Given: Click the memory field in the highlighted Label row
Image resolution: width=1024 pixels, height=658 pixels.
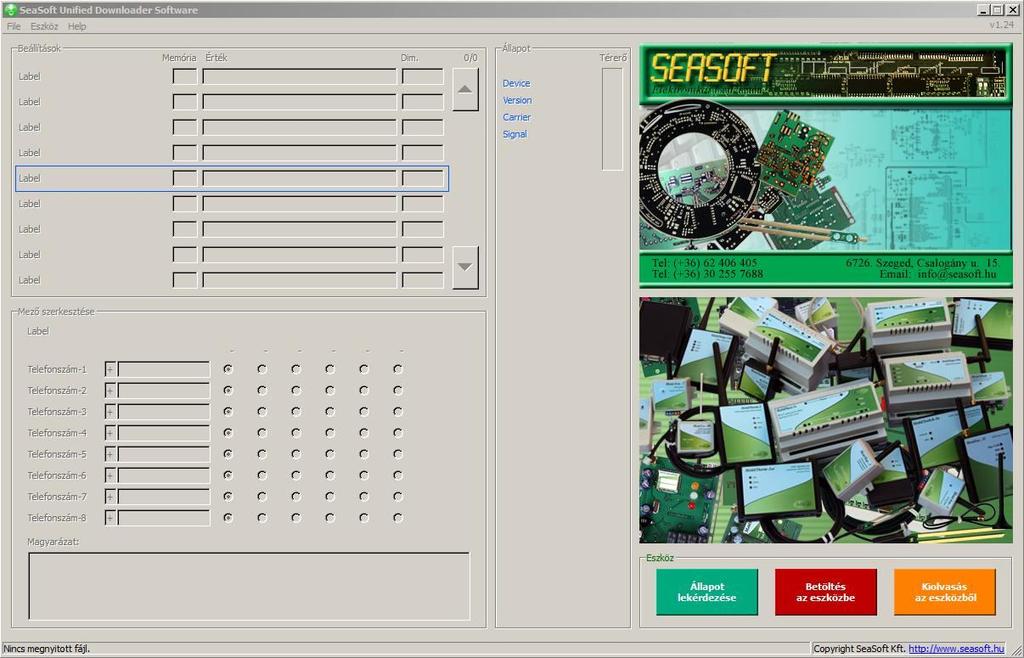Looking at the screenshot, I should point(185,178).
